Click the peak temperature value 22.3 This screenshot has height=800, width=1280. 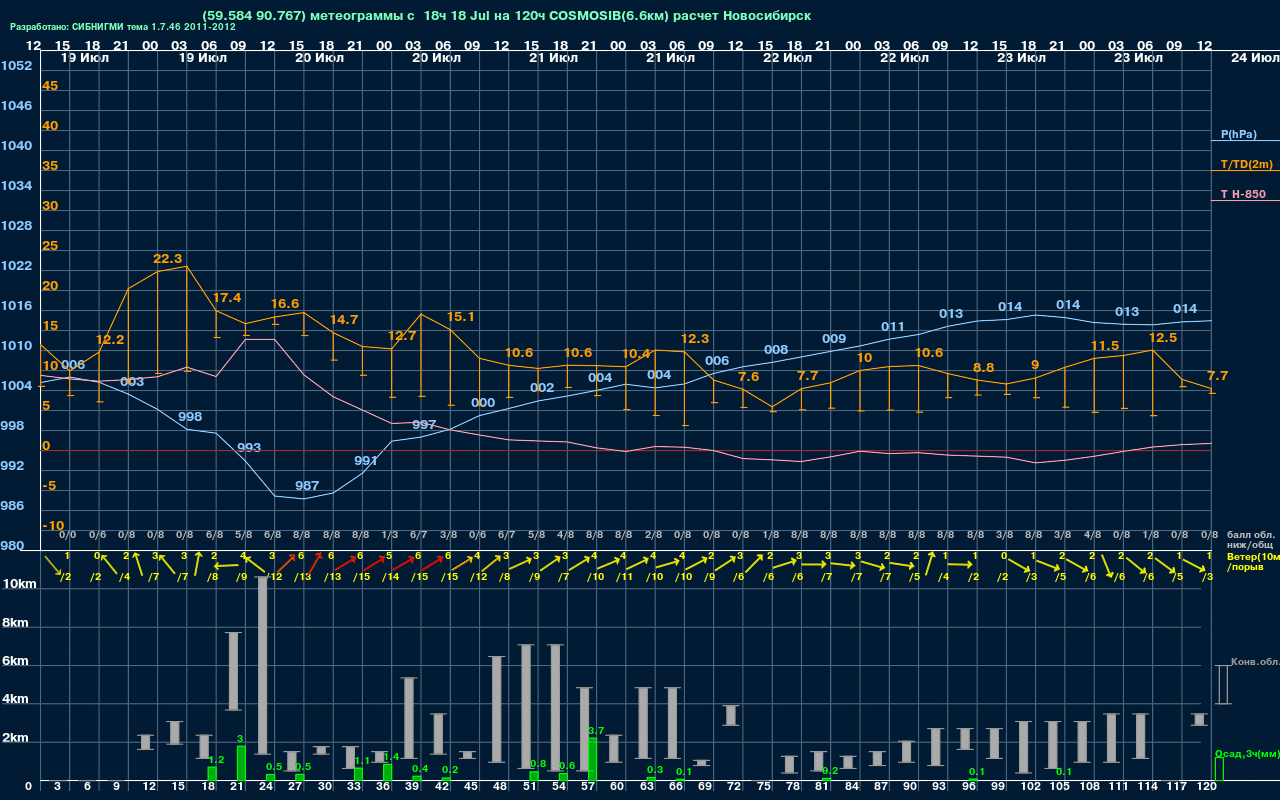point(167,258)
